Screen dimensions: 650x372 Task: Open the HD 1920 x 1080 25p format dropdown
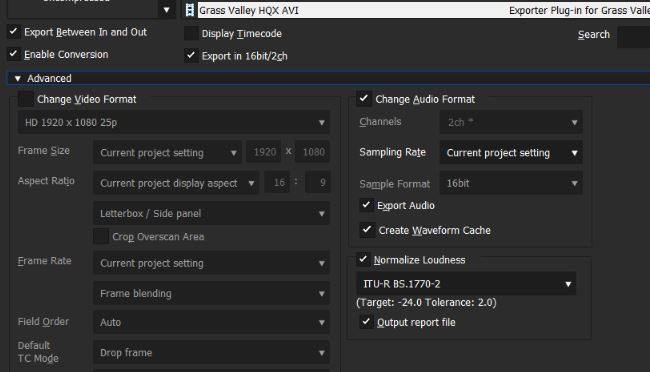174,122
